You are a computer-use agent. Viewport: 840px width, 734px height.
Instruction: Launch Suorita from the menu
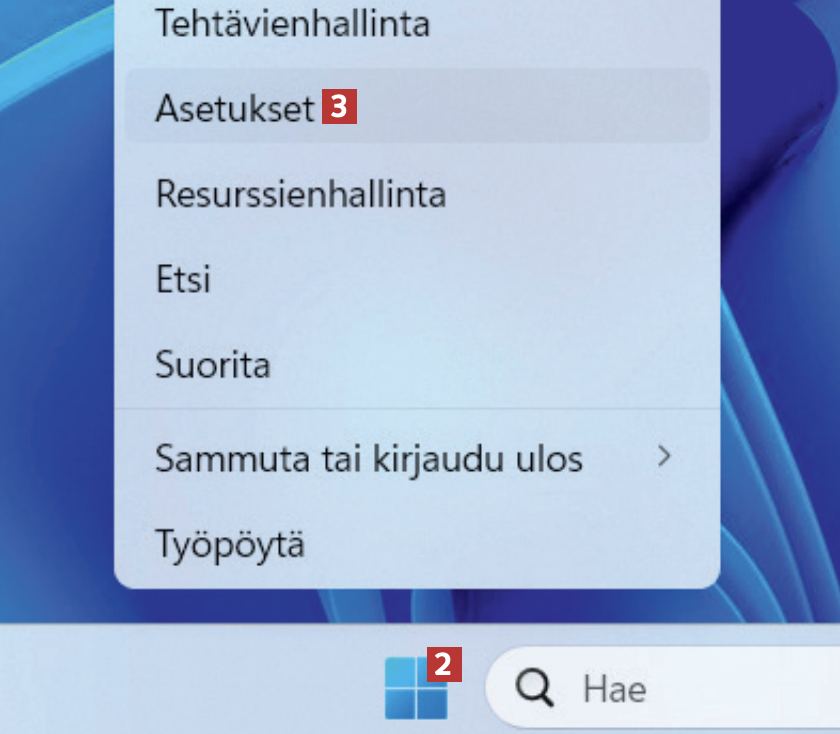[212, 364]
